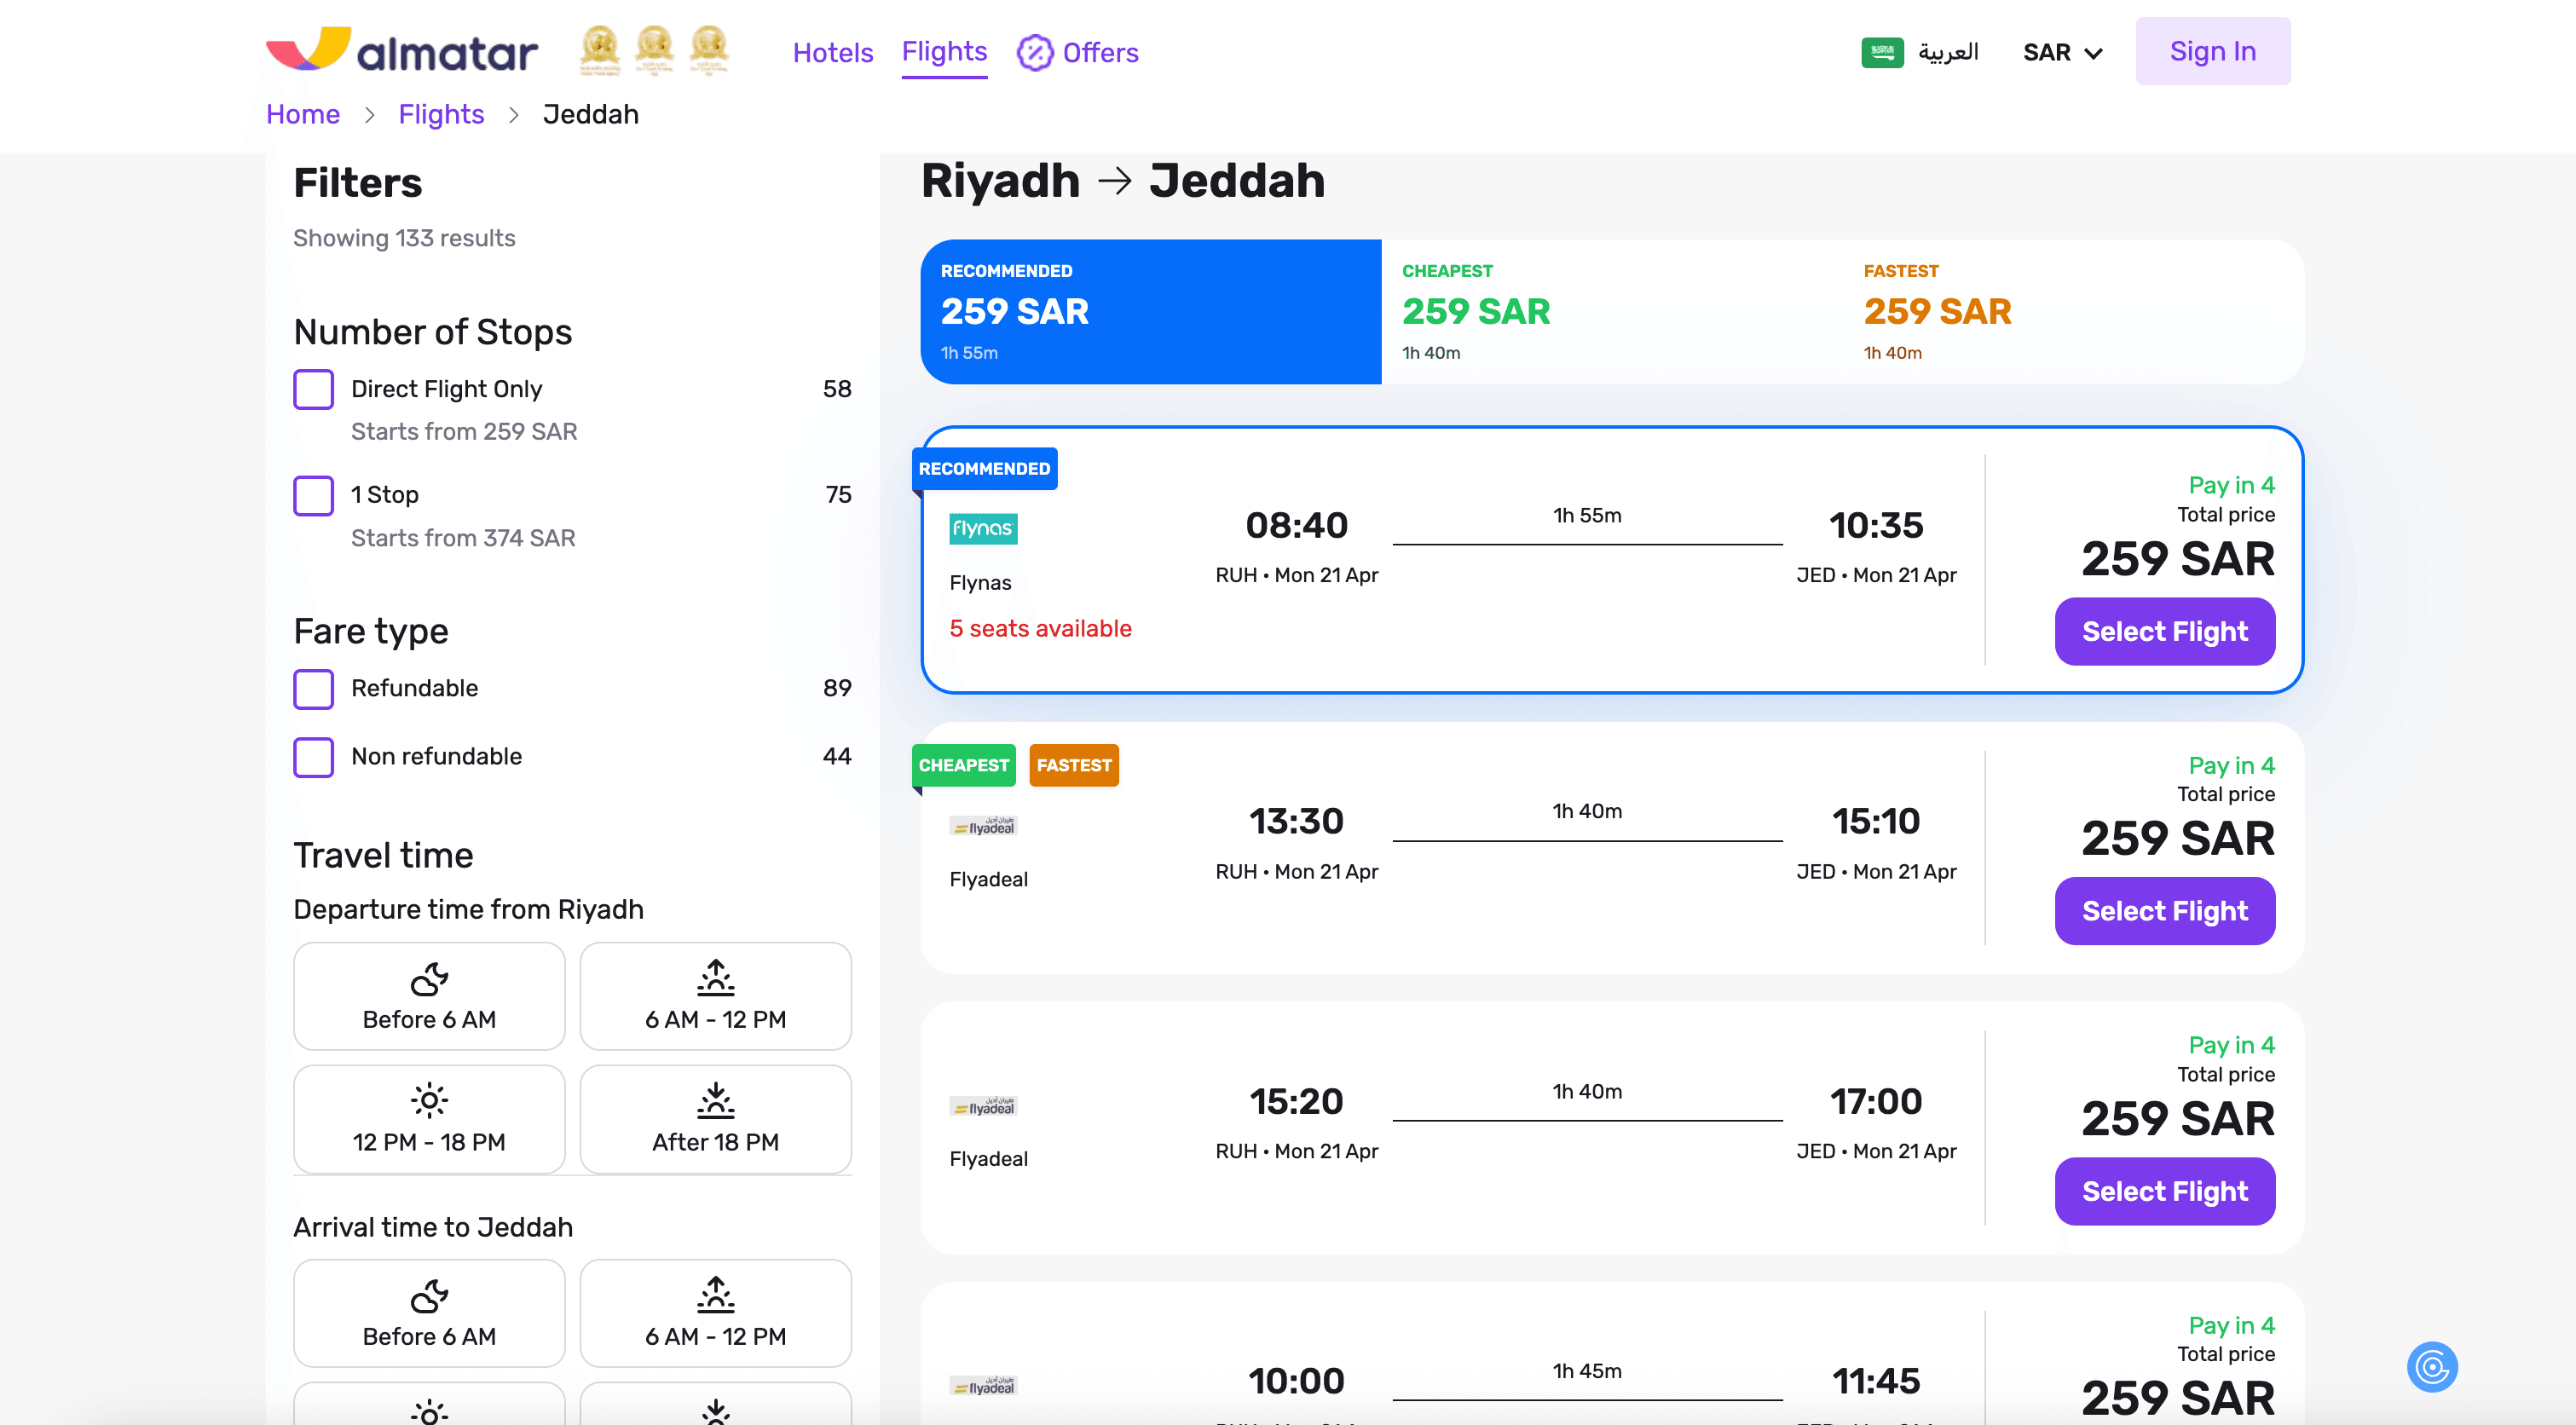2576x1425 pixels.
Task: Select Before 6 AM departure moon icon
Action: point(429,979)
